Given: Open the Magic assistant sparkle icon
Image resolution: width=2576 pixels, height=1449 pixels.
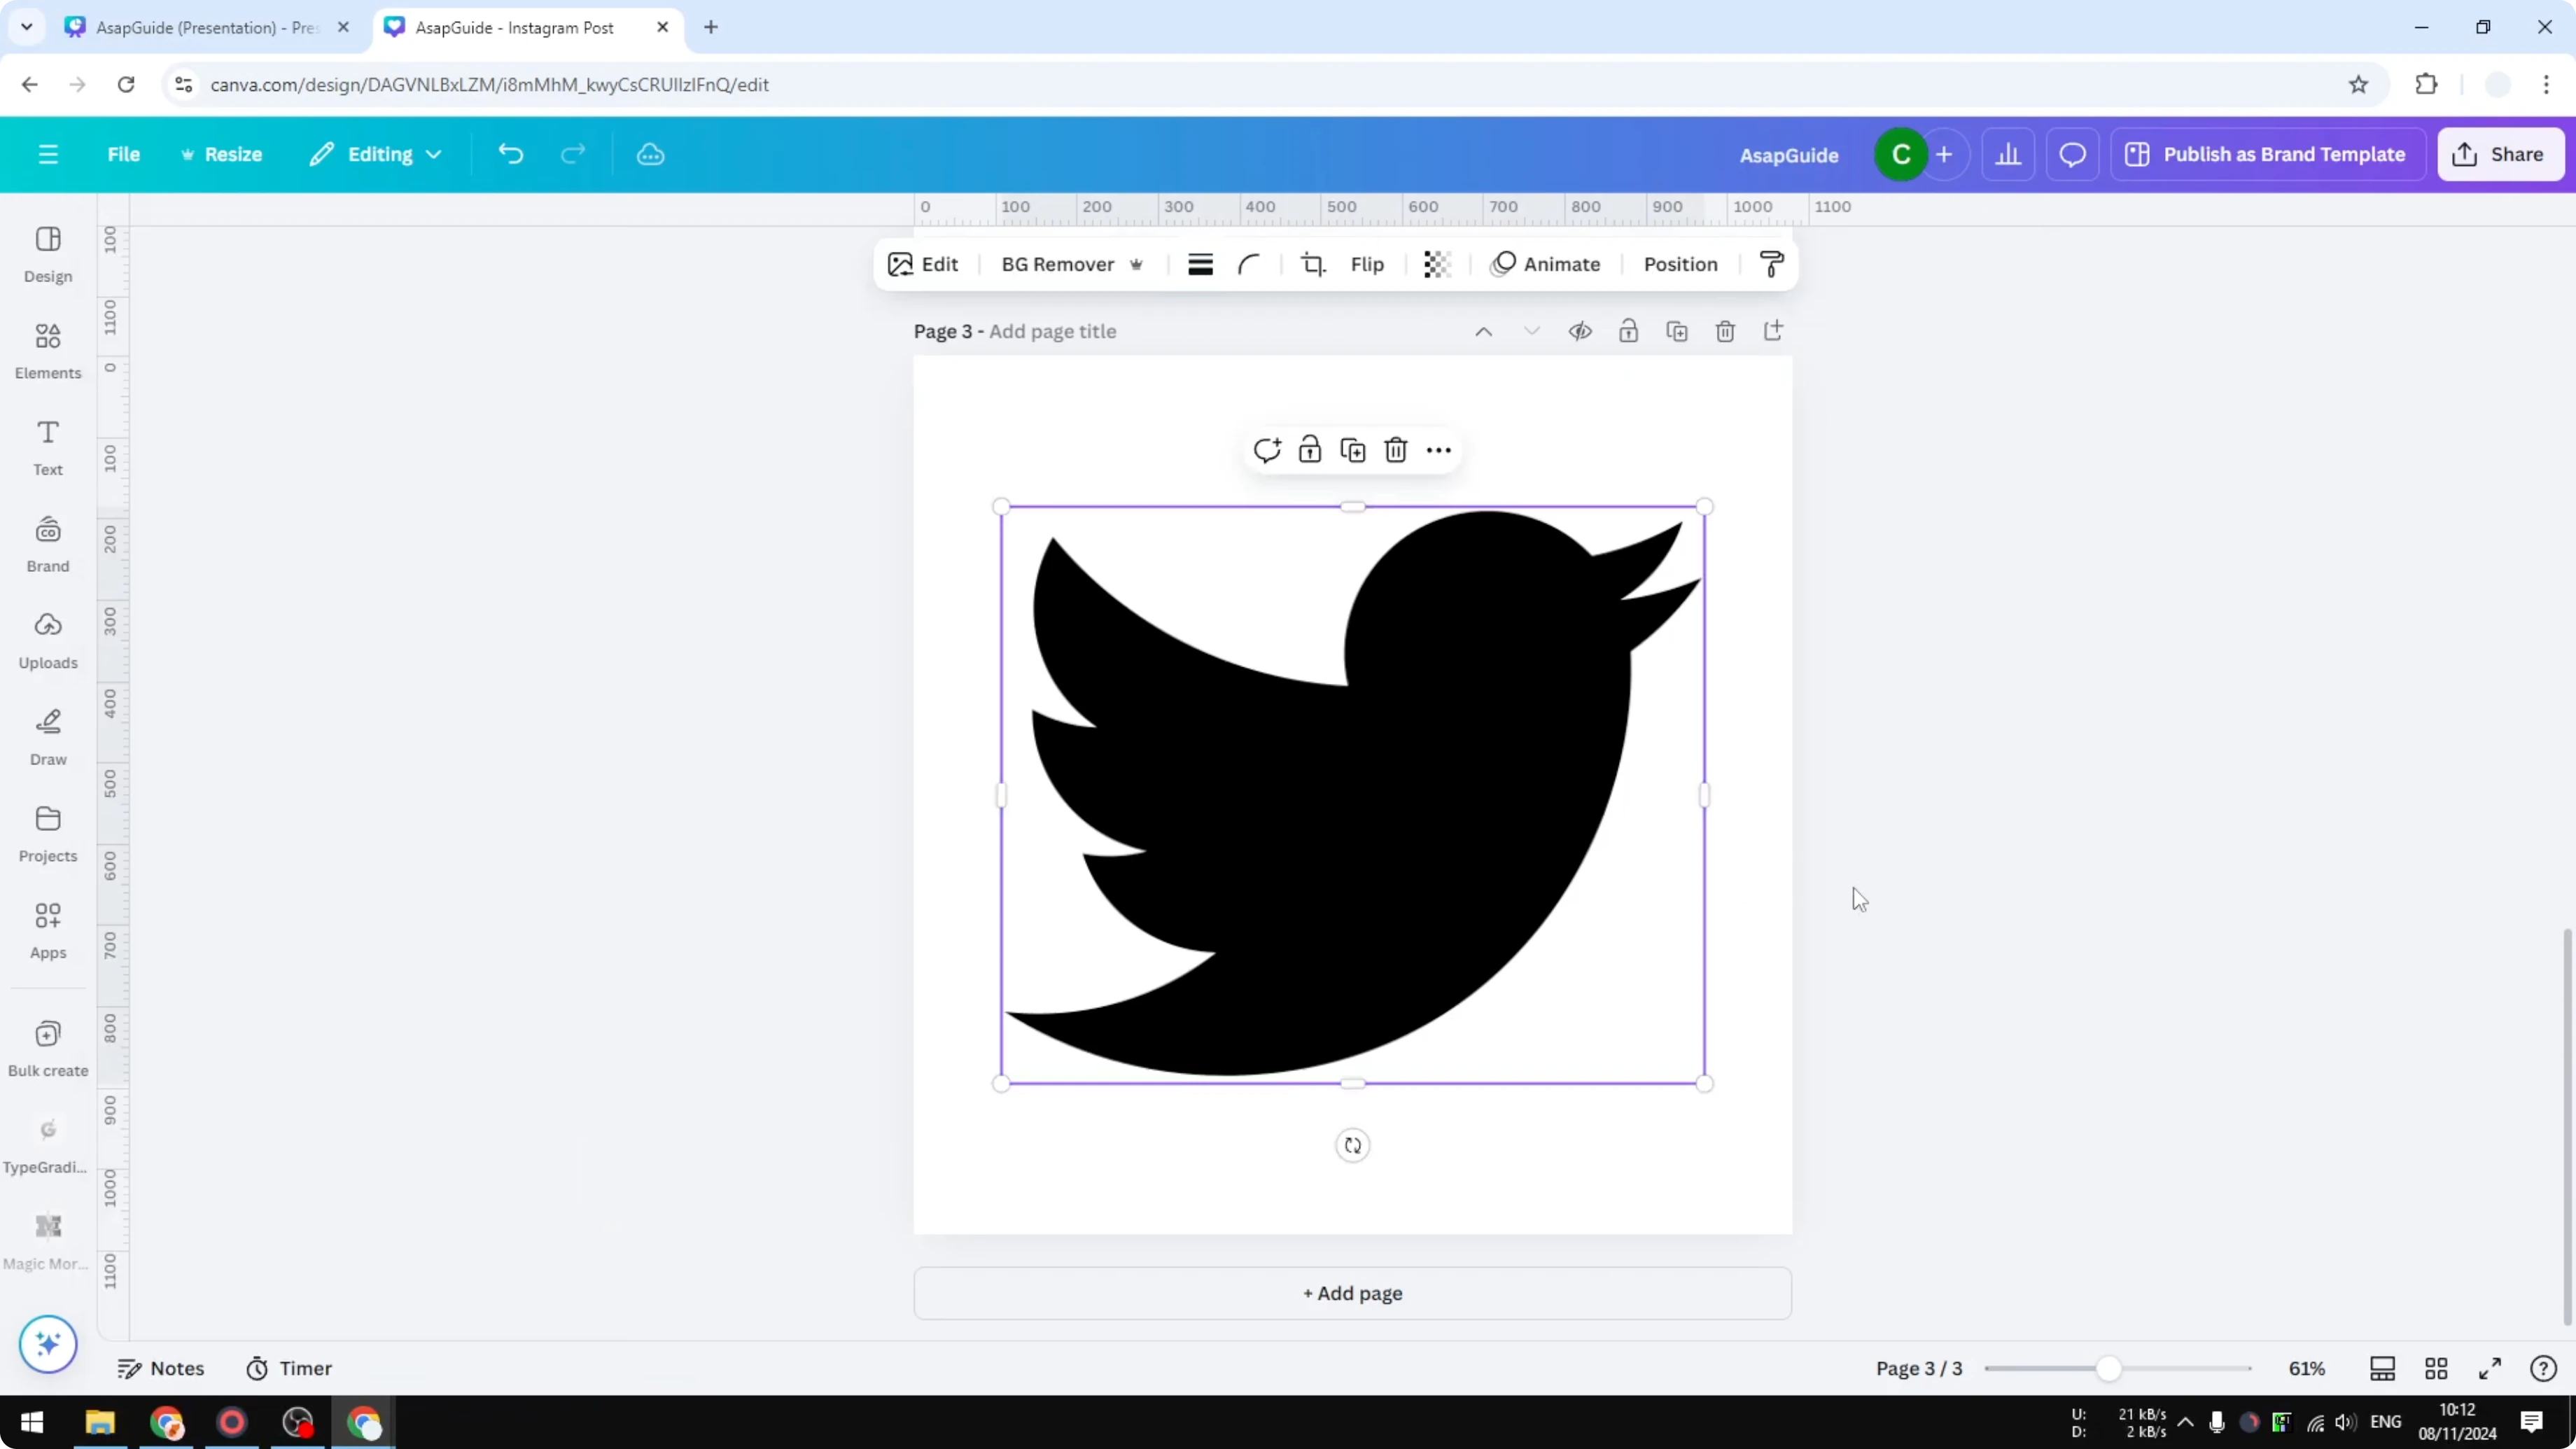Looking at the screenshot, I should tap(47, 1344).
